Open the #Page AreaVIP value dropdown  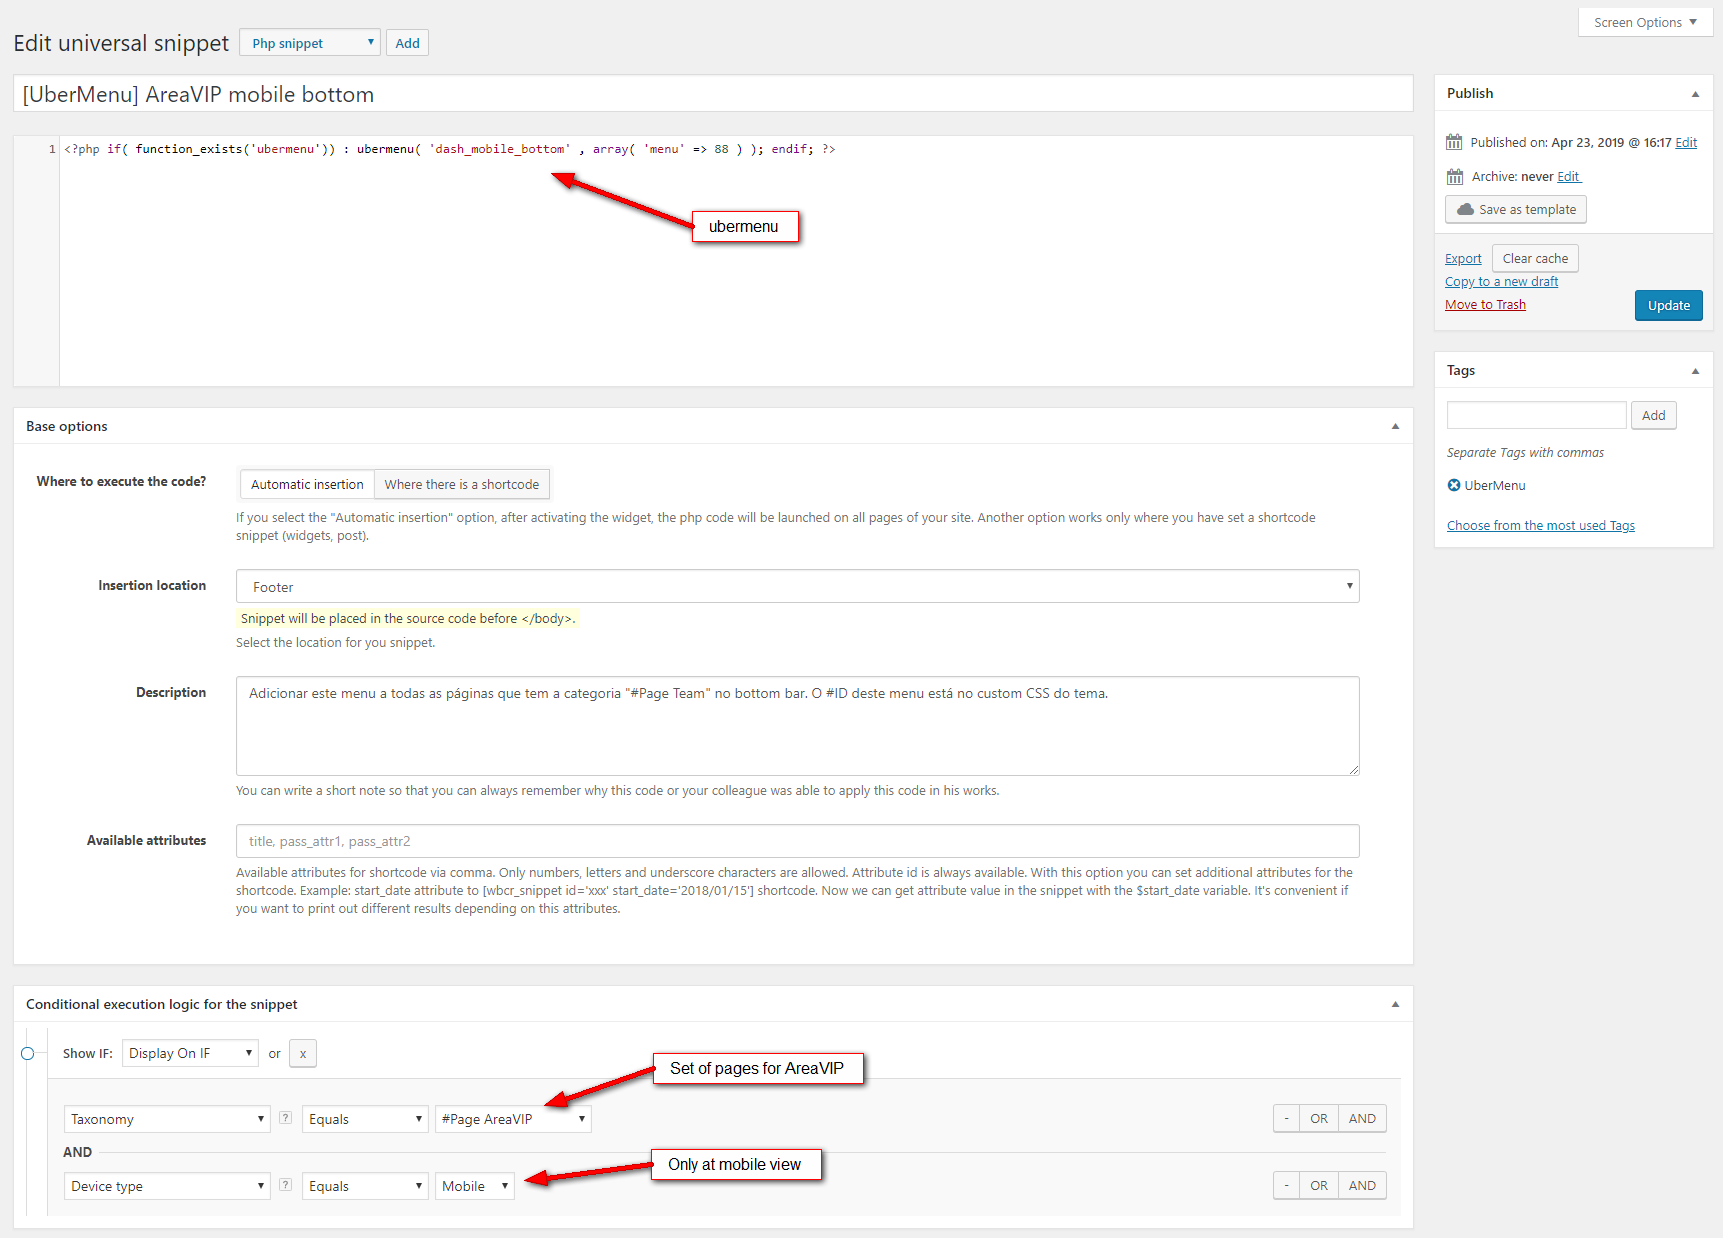pyautogui.click(x=513, y=1119)
